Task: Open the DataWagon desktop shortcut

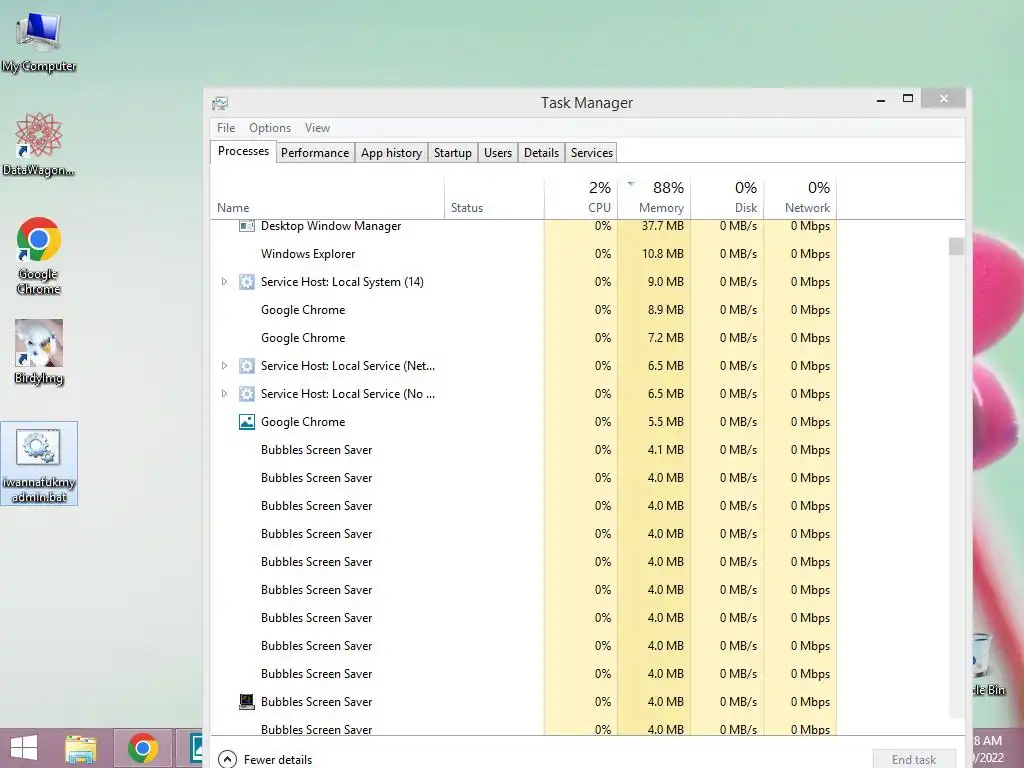Action: point(39,144)
